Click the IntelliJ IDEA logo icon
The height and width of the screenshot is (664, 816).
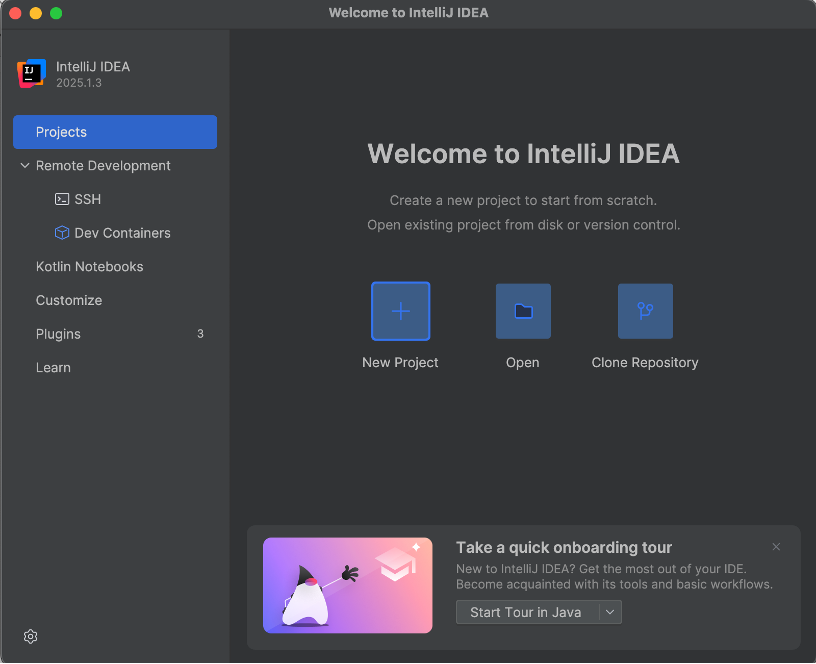coord(32,74)
